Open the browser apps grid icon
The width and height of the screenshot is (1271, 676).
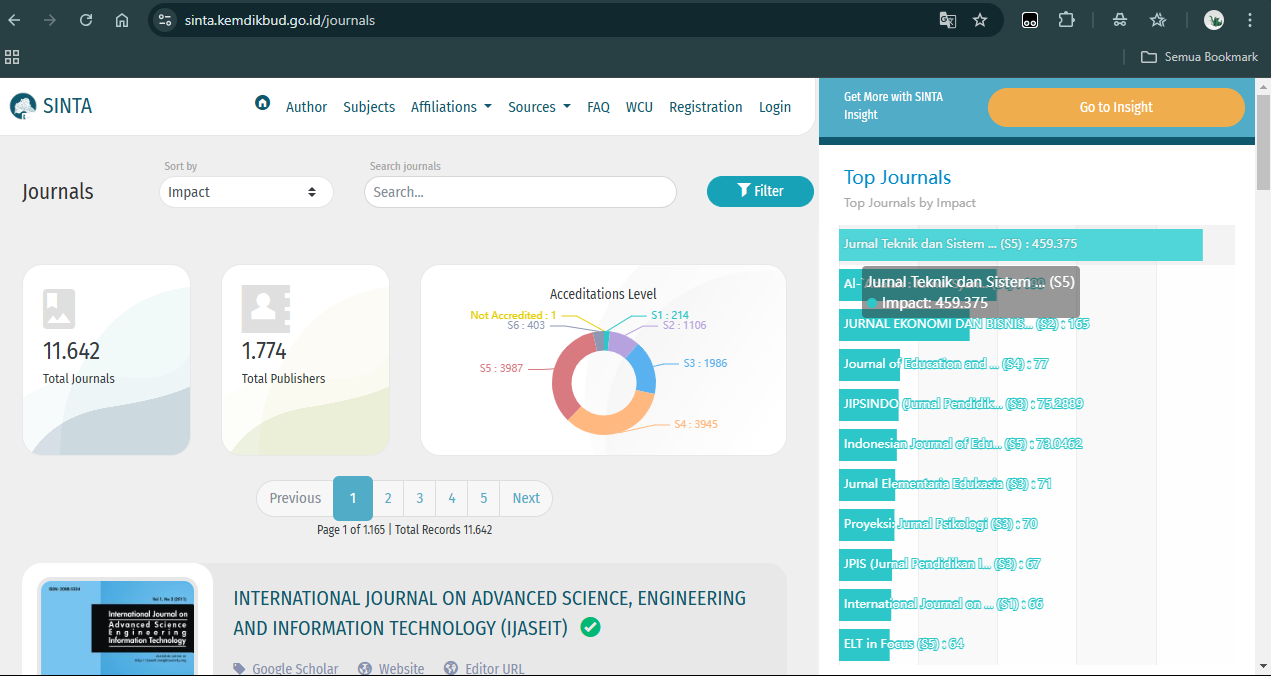pos(12,57)
